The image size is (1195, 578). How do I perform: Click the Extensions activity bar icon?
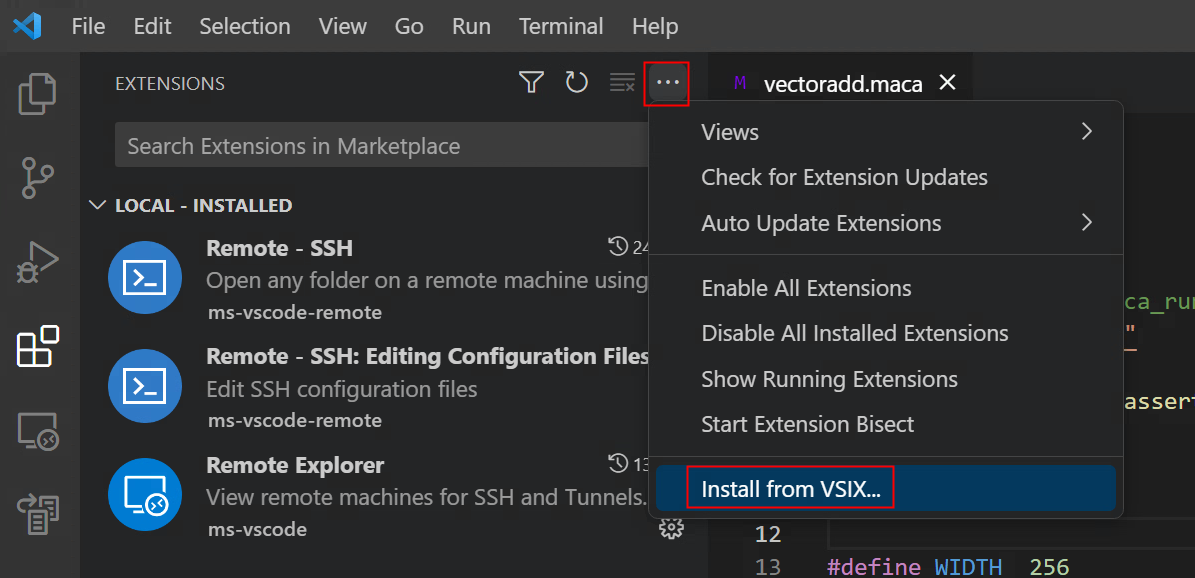click(38, 347)
